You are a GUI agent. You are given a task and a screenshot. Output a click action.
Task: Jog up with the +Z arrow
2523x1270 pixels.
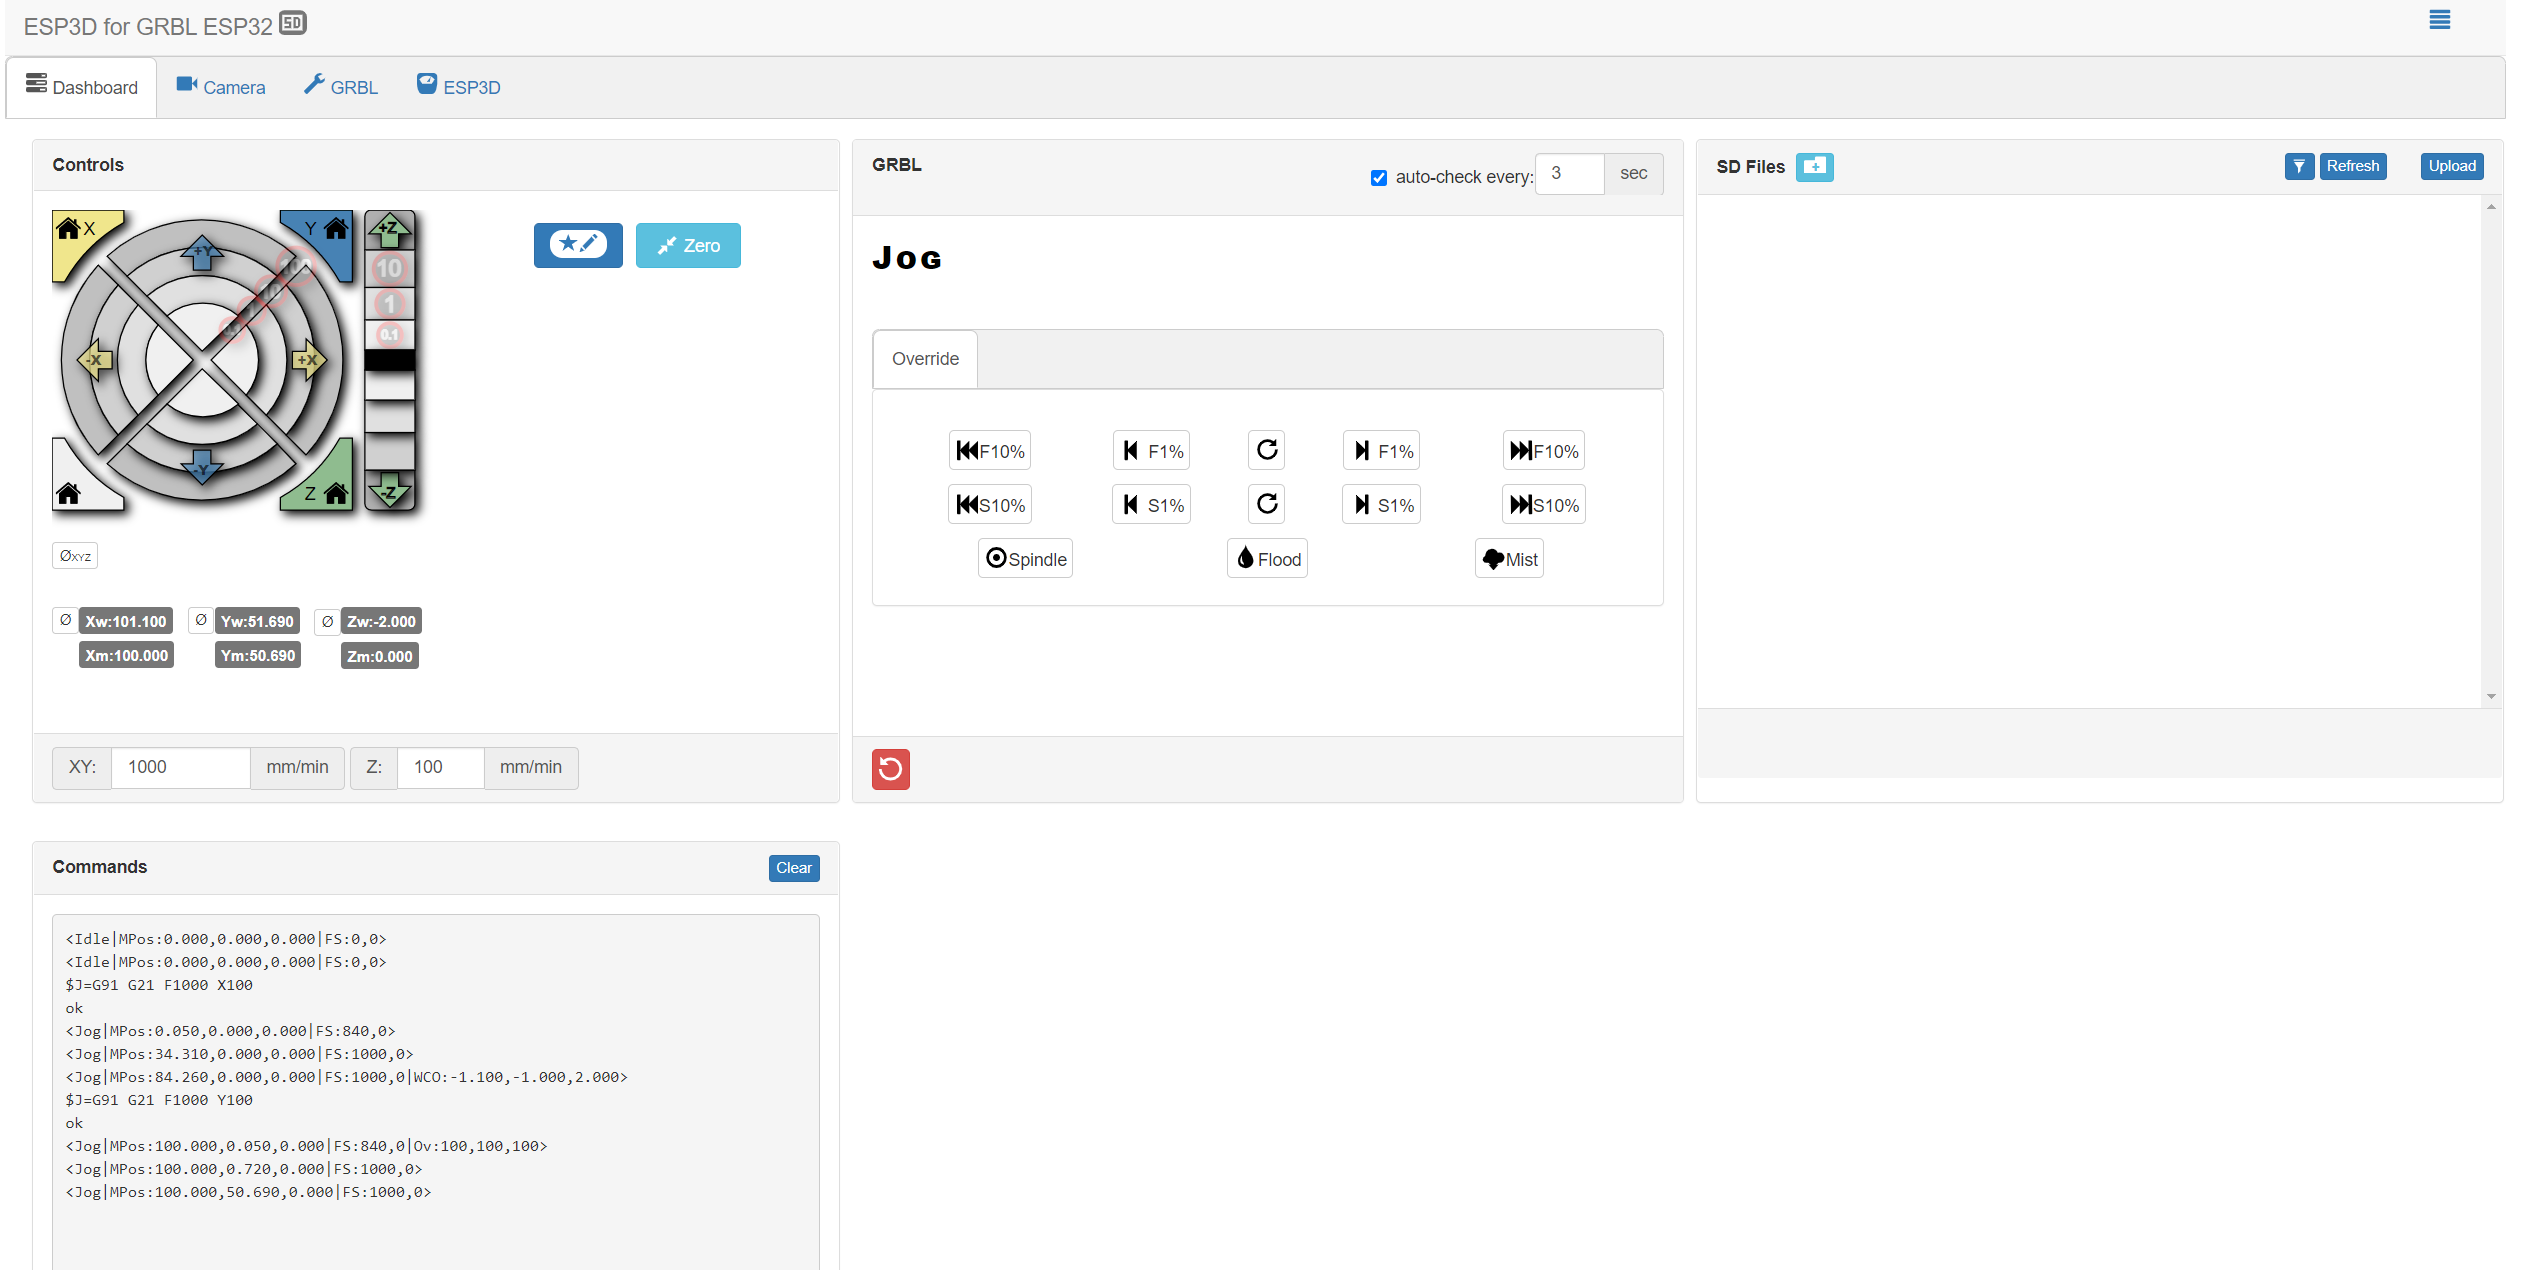(389, 230)
